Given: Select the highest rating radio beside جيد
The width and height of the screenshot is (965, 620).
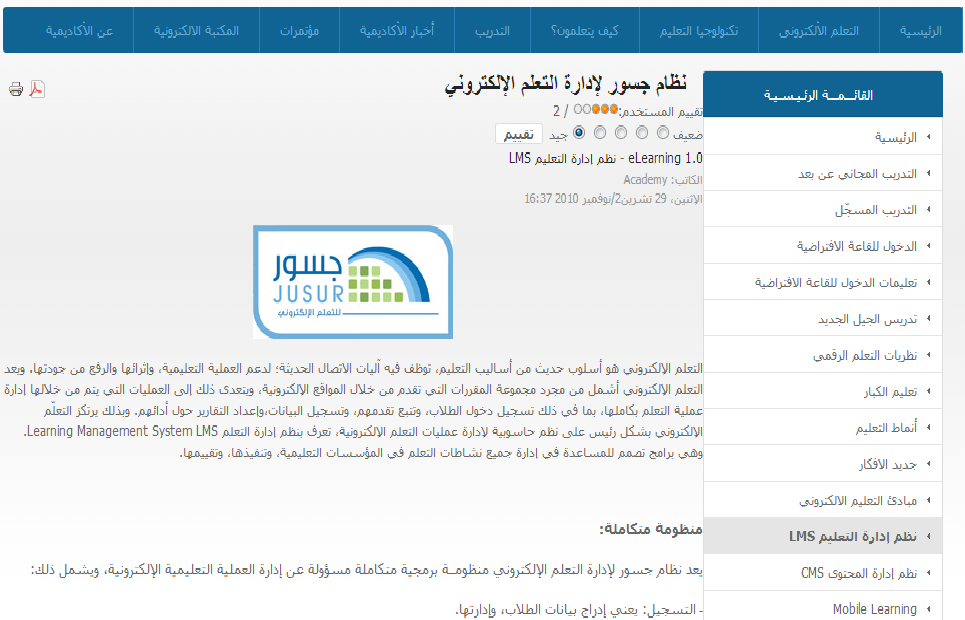Looking at the screenshot, I should coord(579,133).
